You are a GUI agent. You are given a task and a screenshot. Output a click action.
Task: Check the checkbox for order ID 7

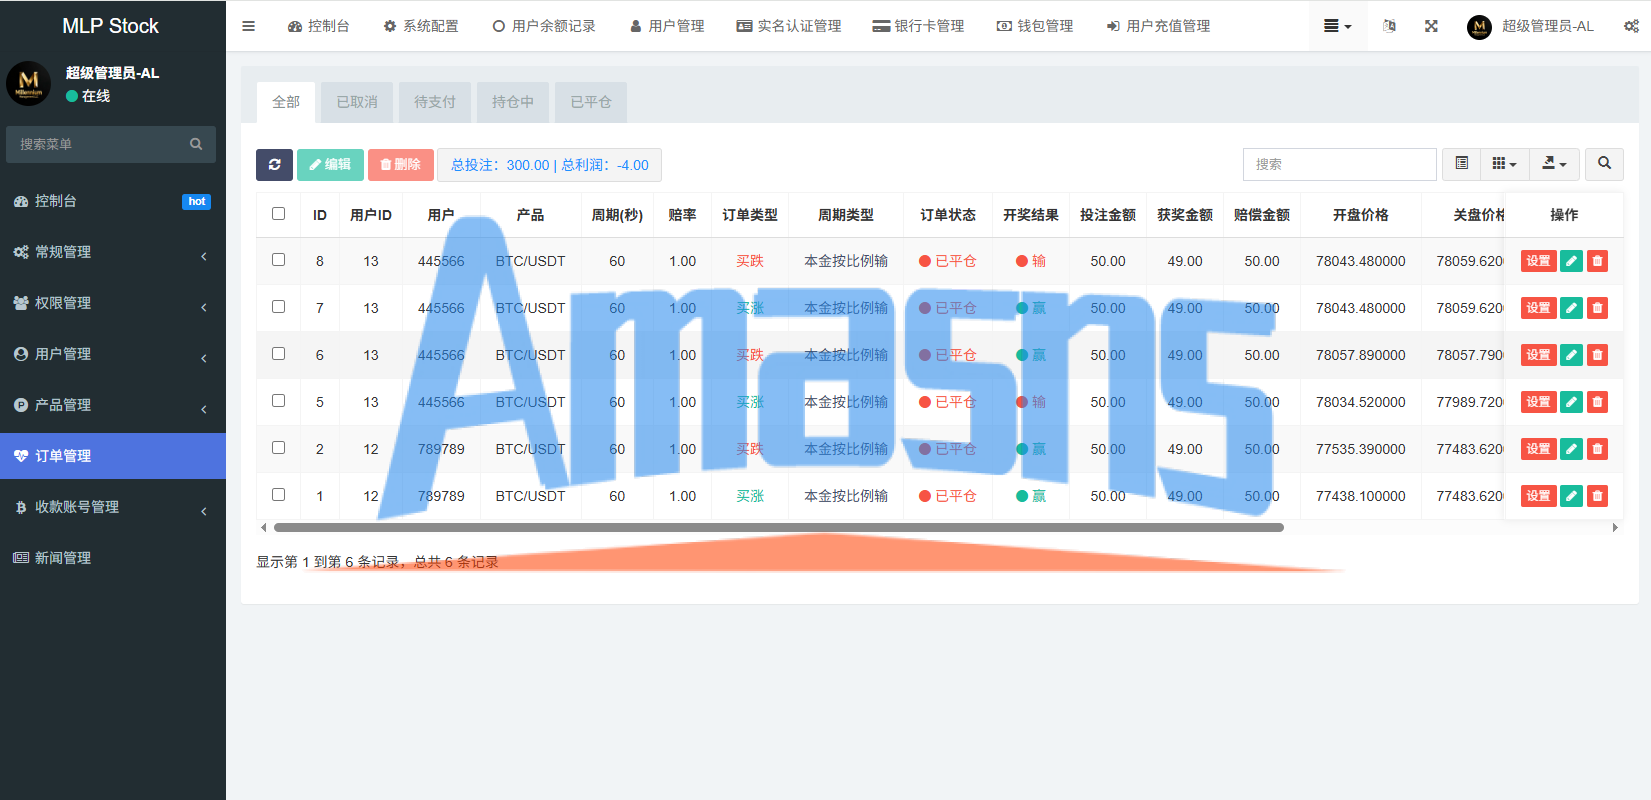click(278, 307)
